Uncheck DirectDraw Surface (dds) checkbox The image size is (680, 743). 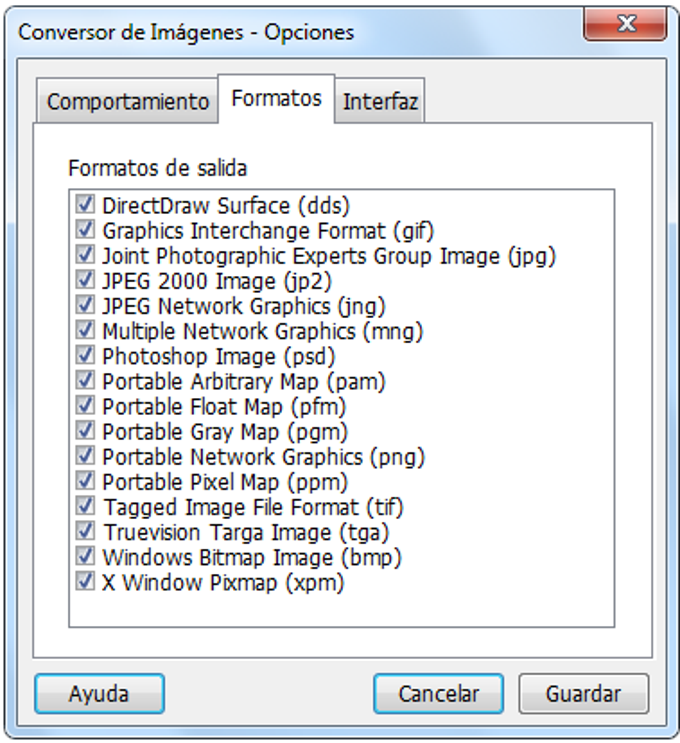(85, 206)
